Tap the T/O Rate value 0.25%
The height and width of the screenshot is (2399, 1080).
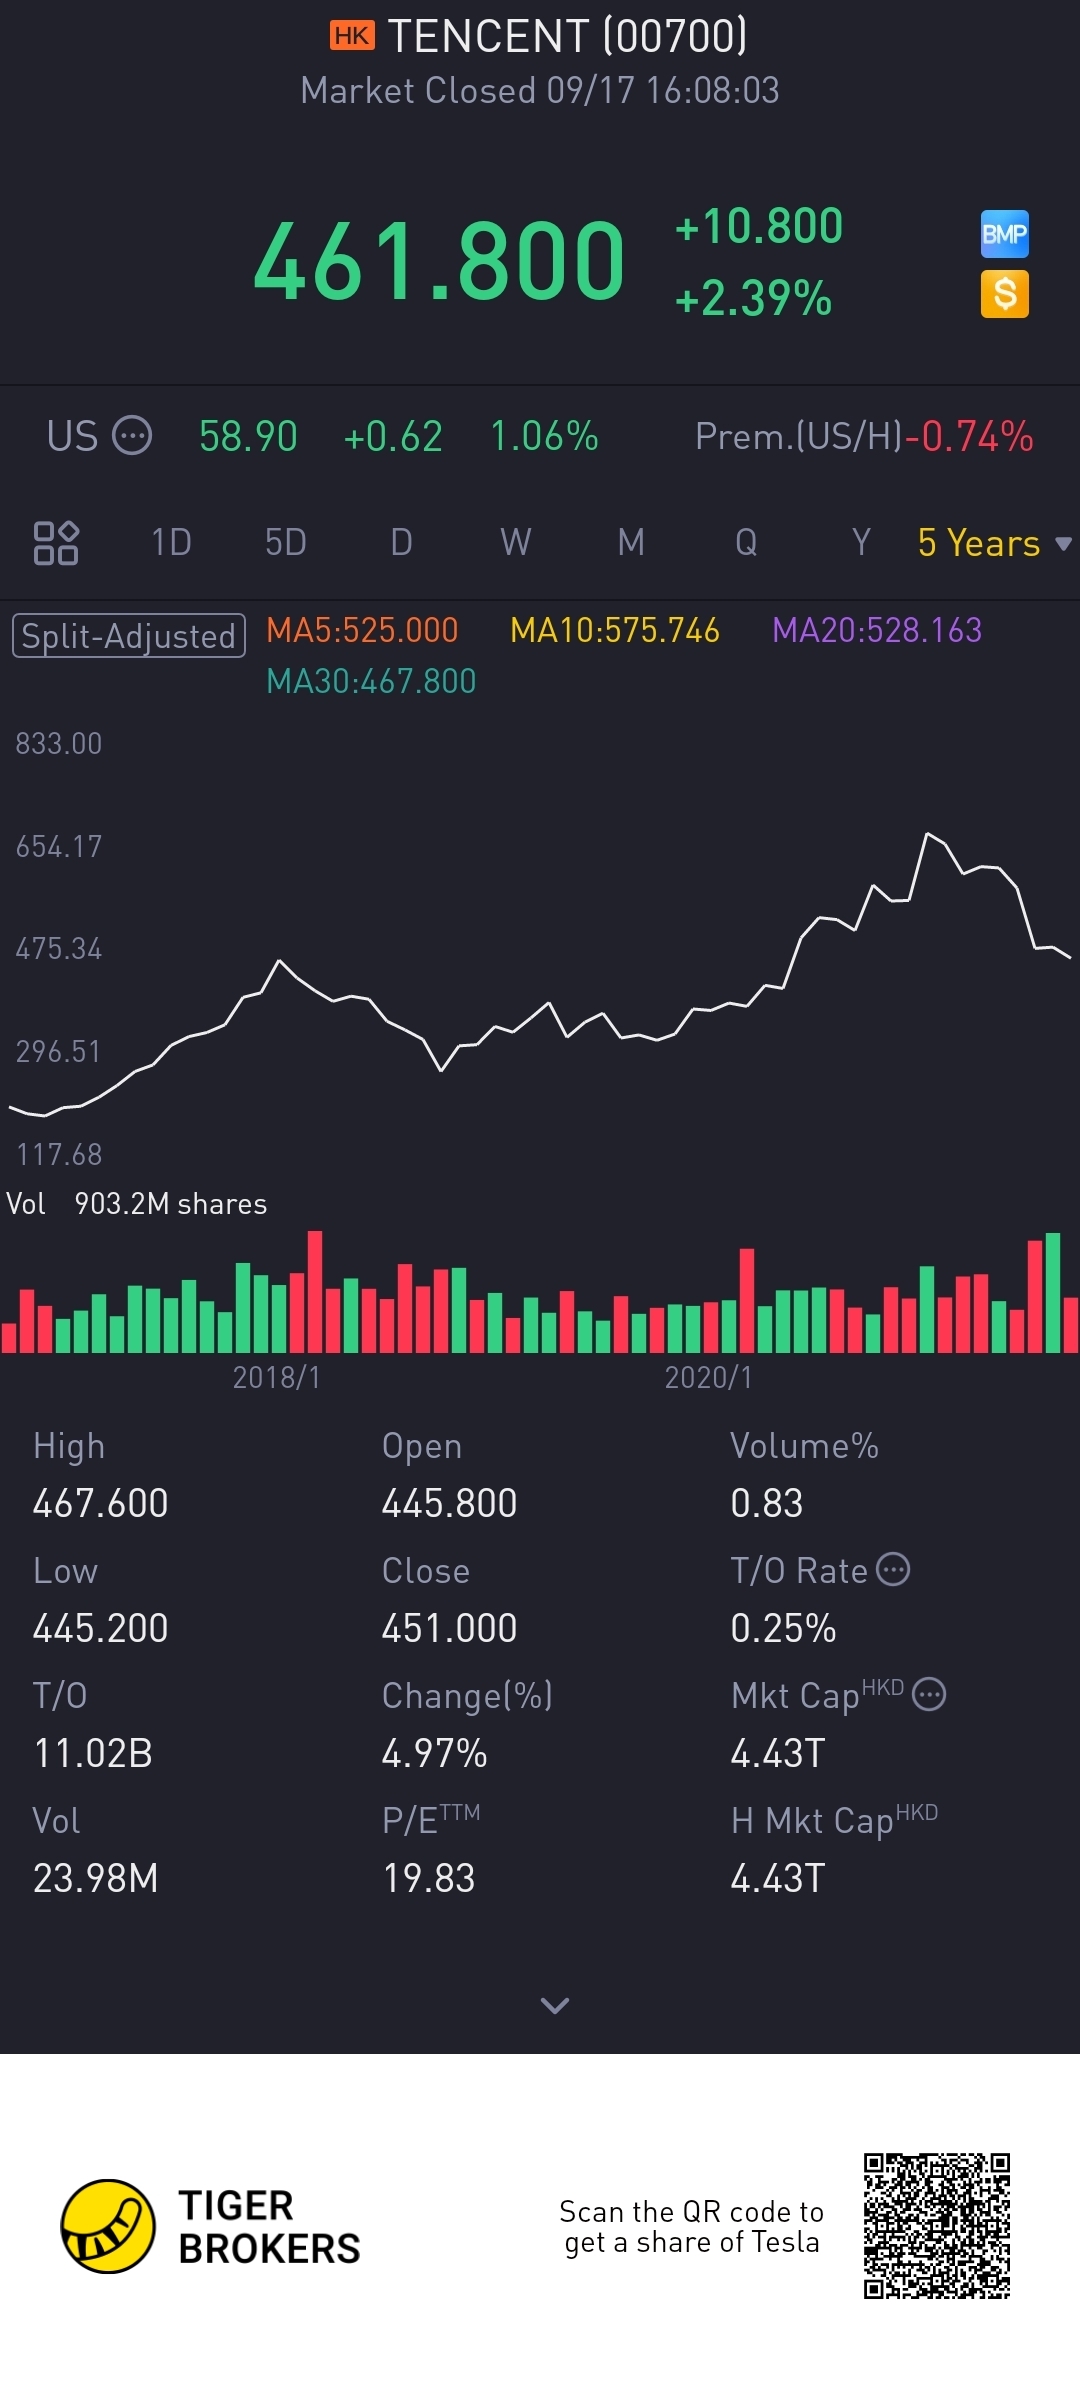coord(784,1628)
